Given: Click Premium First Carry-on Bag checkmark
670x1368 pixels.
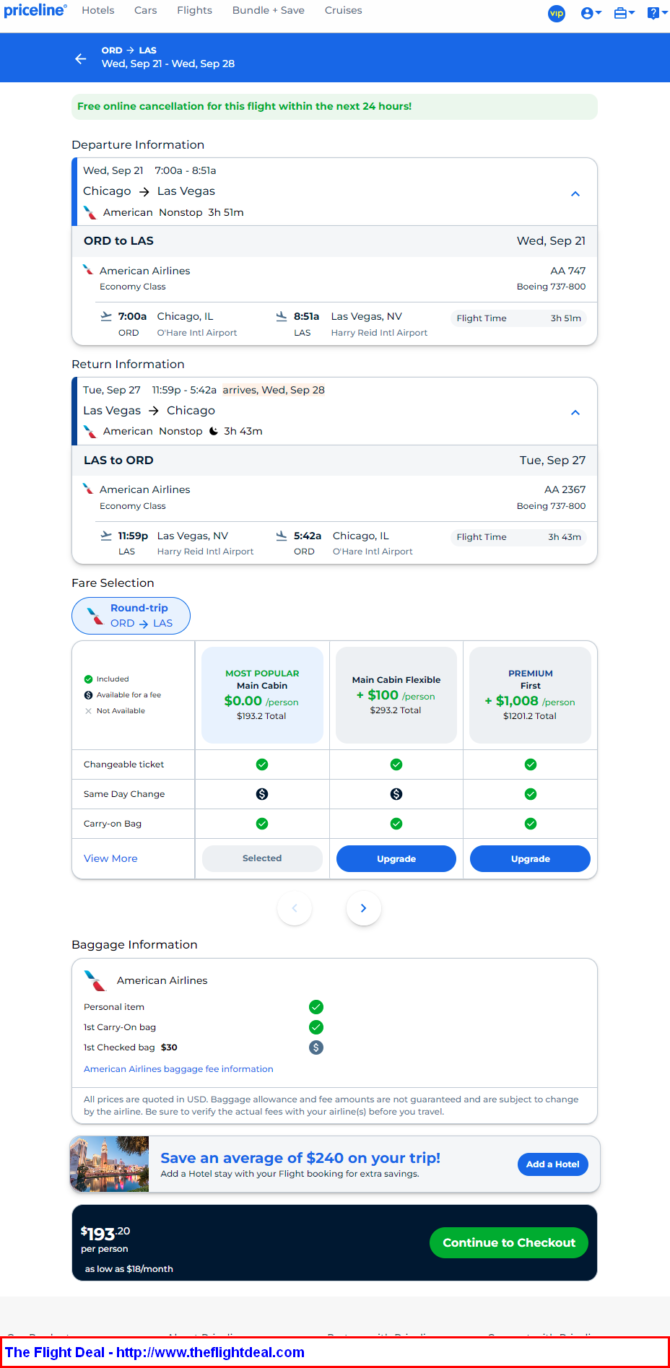Looking at the screenshot, I should click(530, 824).
